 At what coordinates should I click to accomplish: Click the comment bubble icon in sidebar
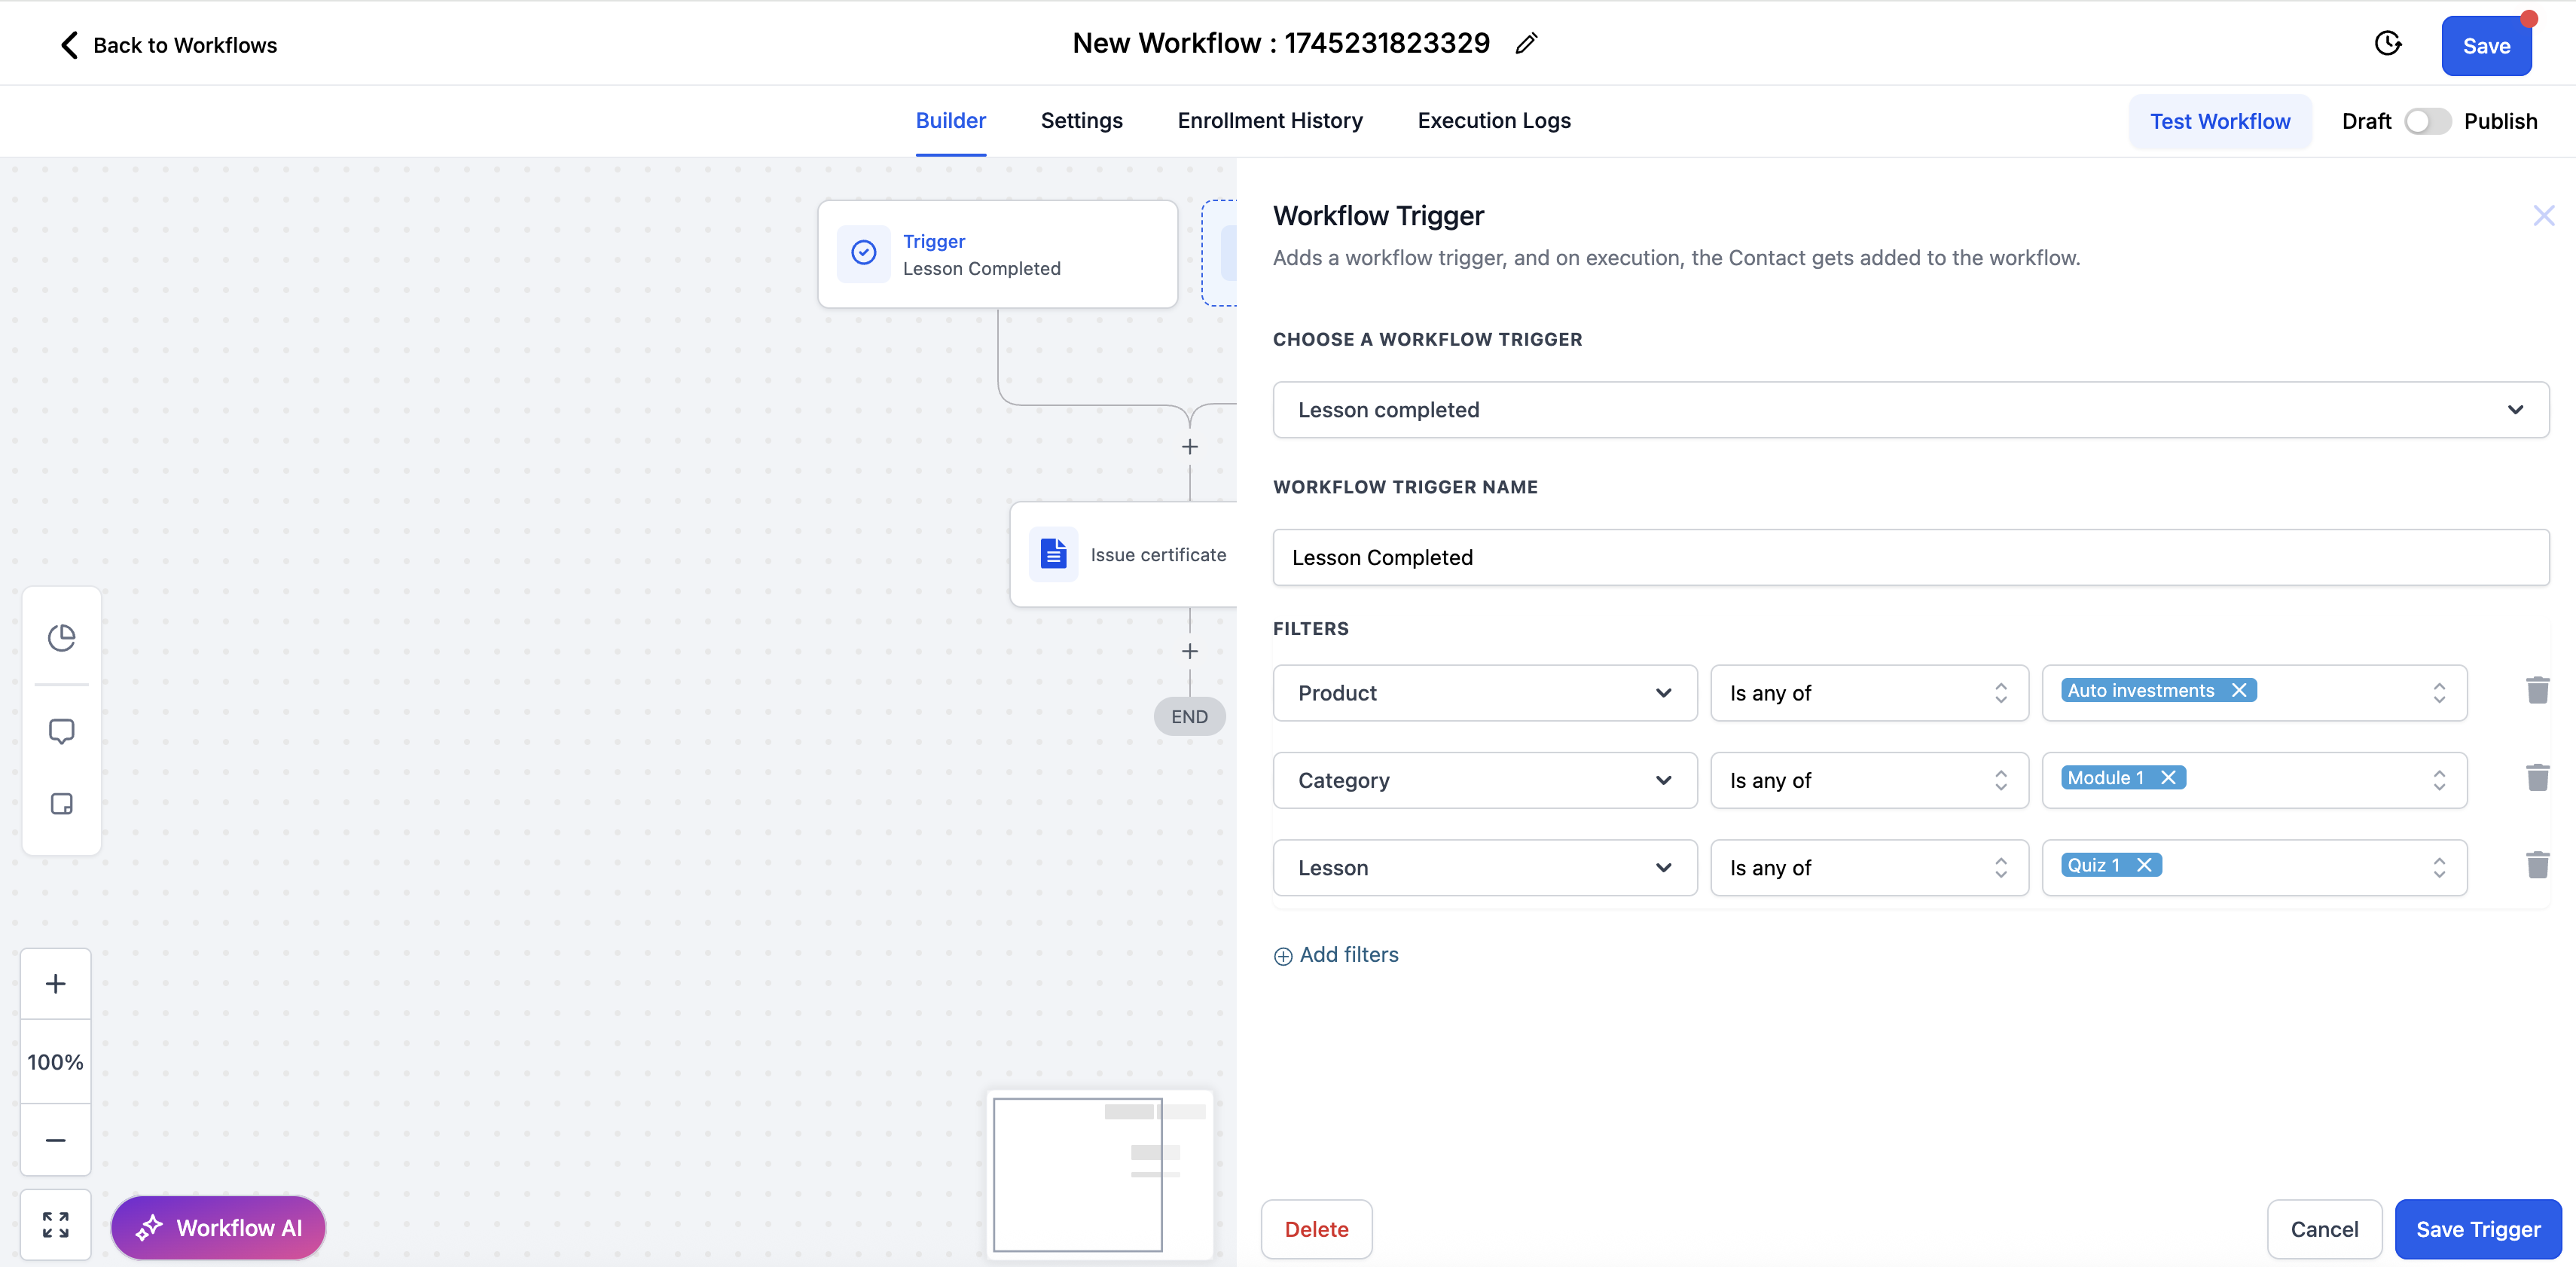point(62,732)
